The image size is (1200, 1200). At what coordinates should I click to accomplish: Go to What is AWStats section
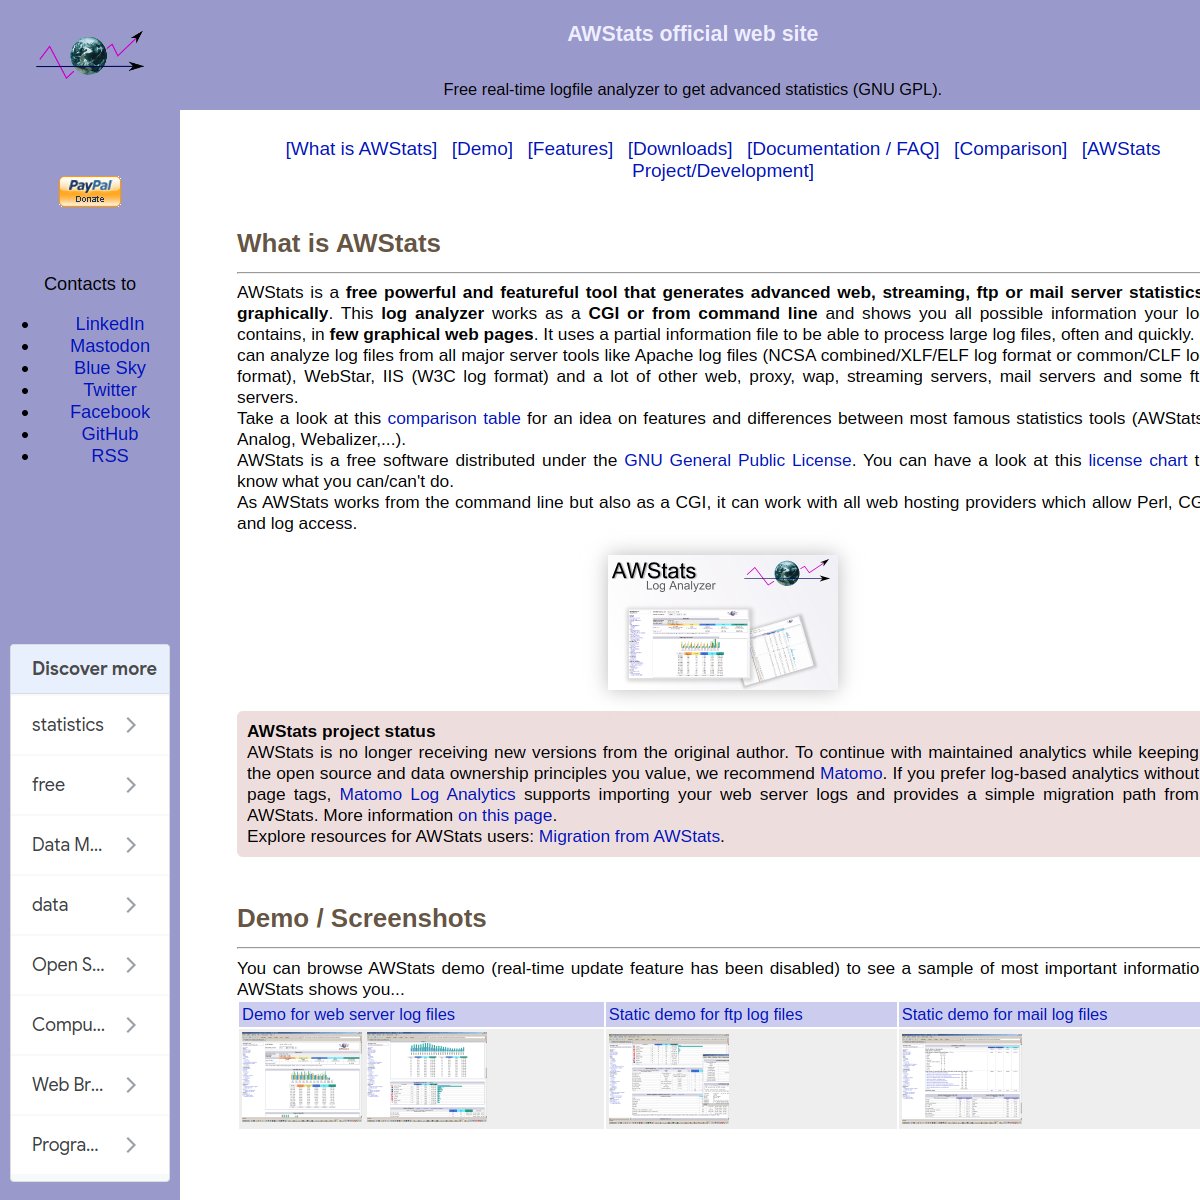point(361,149)
